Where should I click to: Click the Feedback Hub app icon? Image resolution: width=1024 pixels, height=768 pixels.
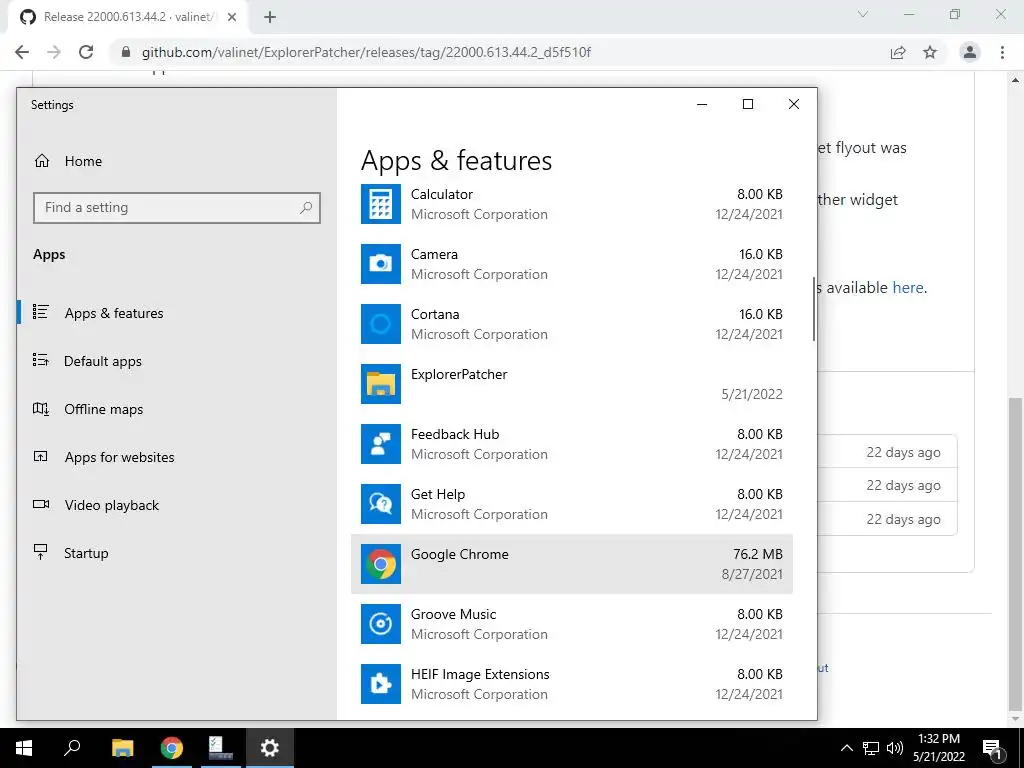click(381, 444)
